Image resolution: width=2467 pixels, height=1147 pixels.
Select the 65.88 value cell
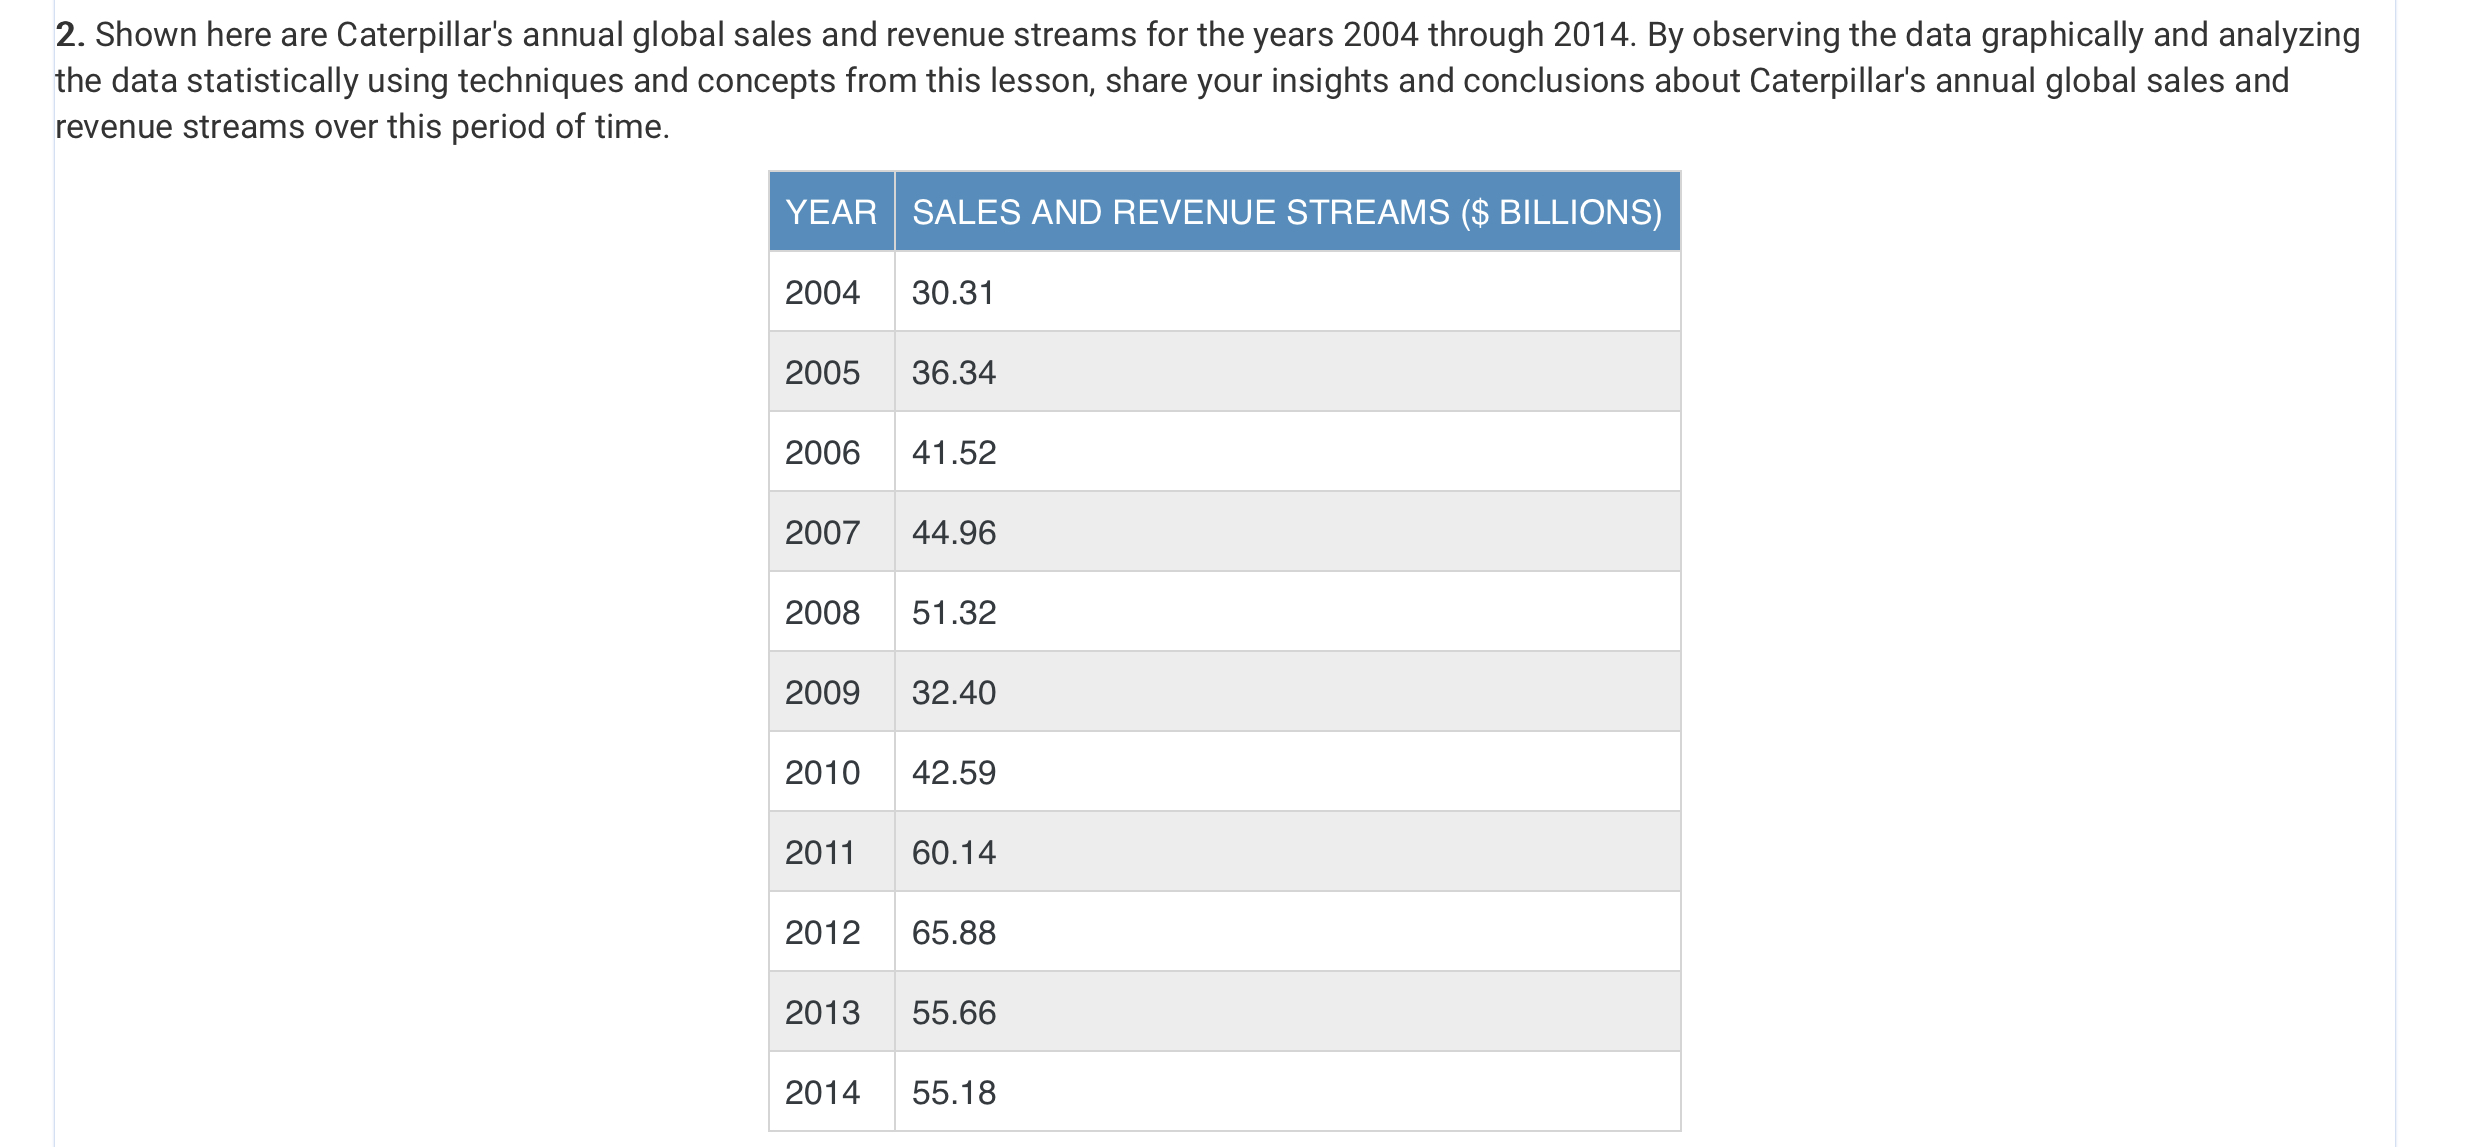(x=1287, y=931)
